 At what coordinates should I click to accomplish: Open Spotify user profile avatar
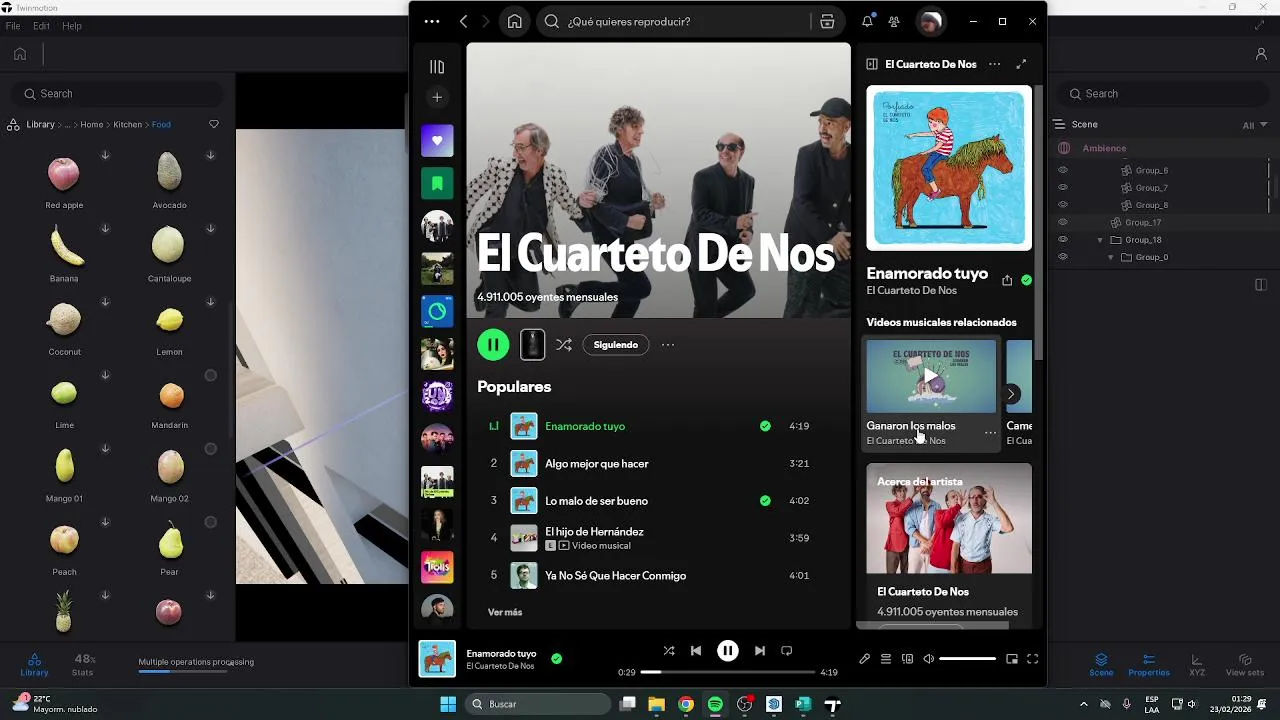coord(931,21)
